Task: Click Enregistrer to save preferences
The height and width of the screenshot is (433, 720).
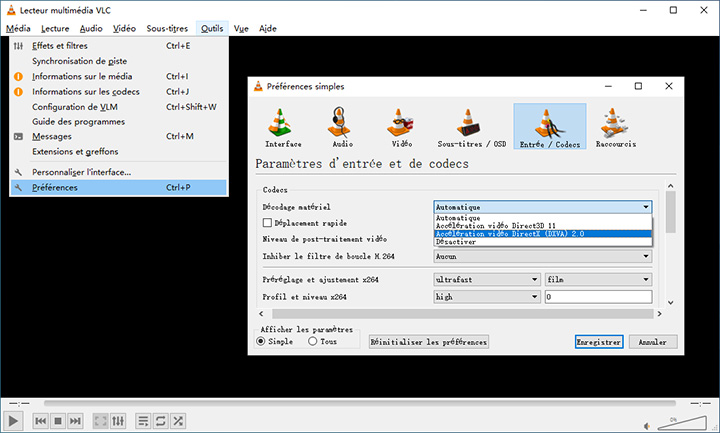Action: [x=599, y=342]
